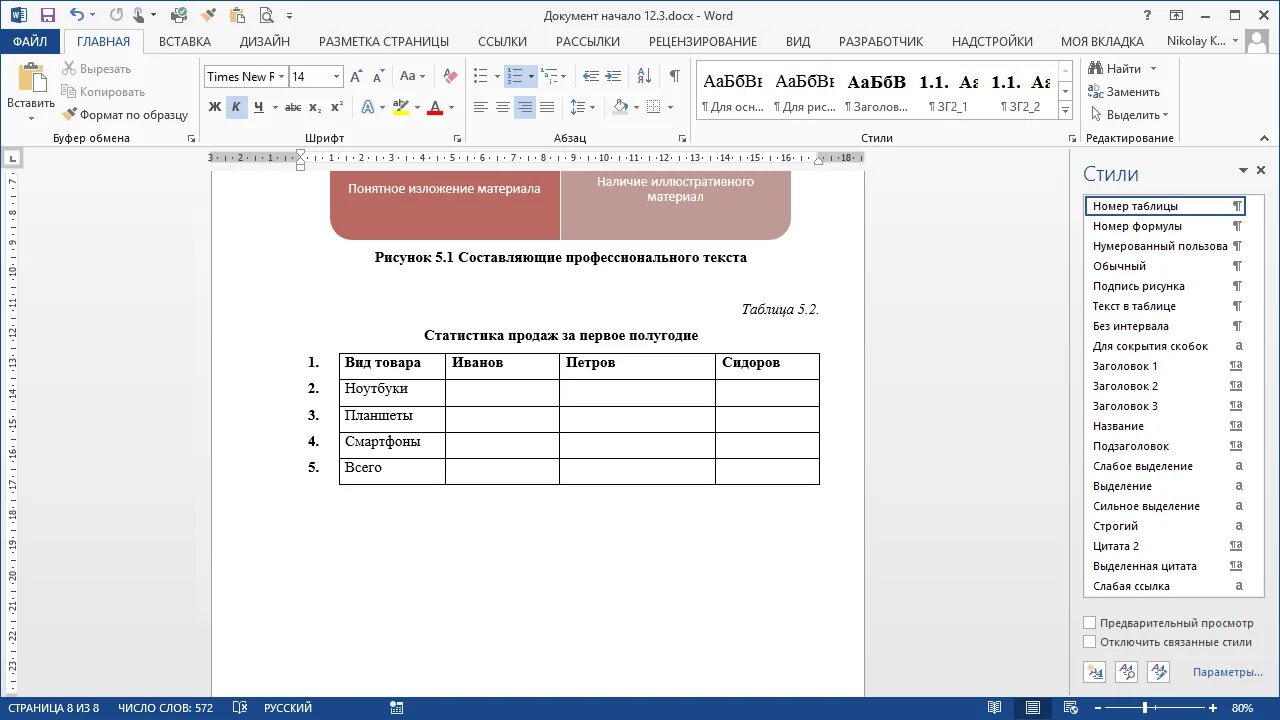Open Manage Styles in Styles pane
This screenshot has width=1280, height=720.
point(1159,672)
